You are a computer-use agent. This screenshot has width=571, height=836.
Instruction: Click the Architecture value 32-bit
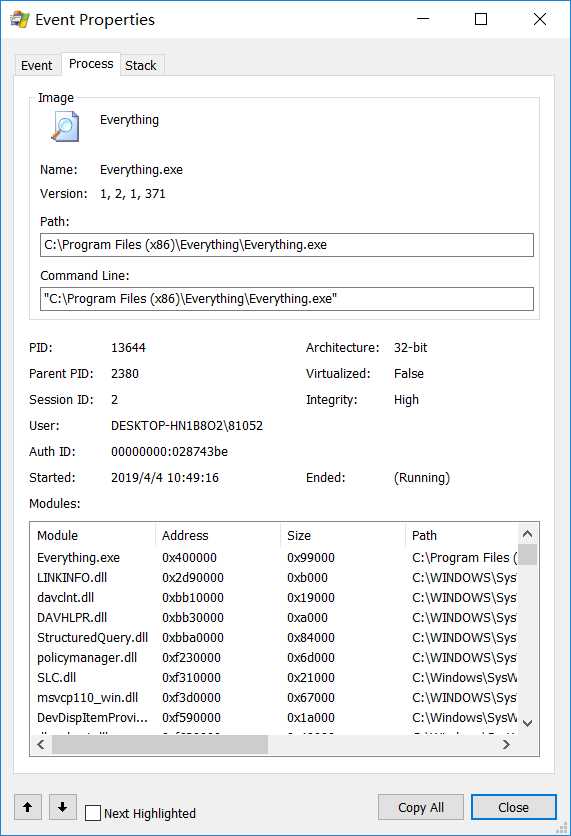pos(411,348)
